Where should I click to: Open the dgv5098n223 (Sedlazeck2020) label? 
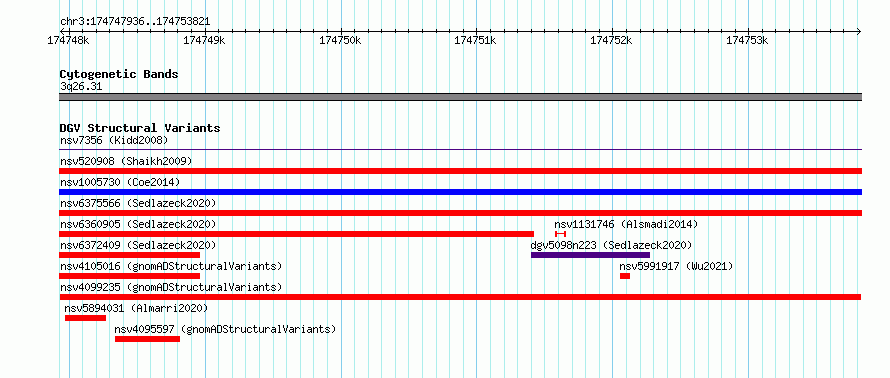click(611, 245)
